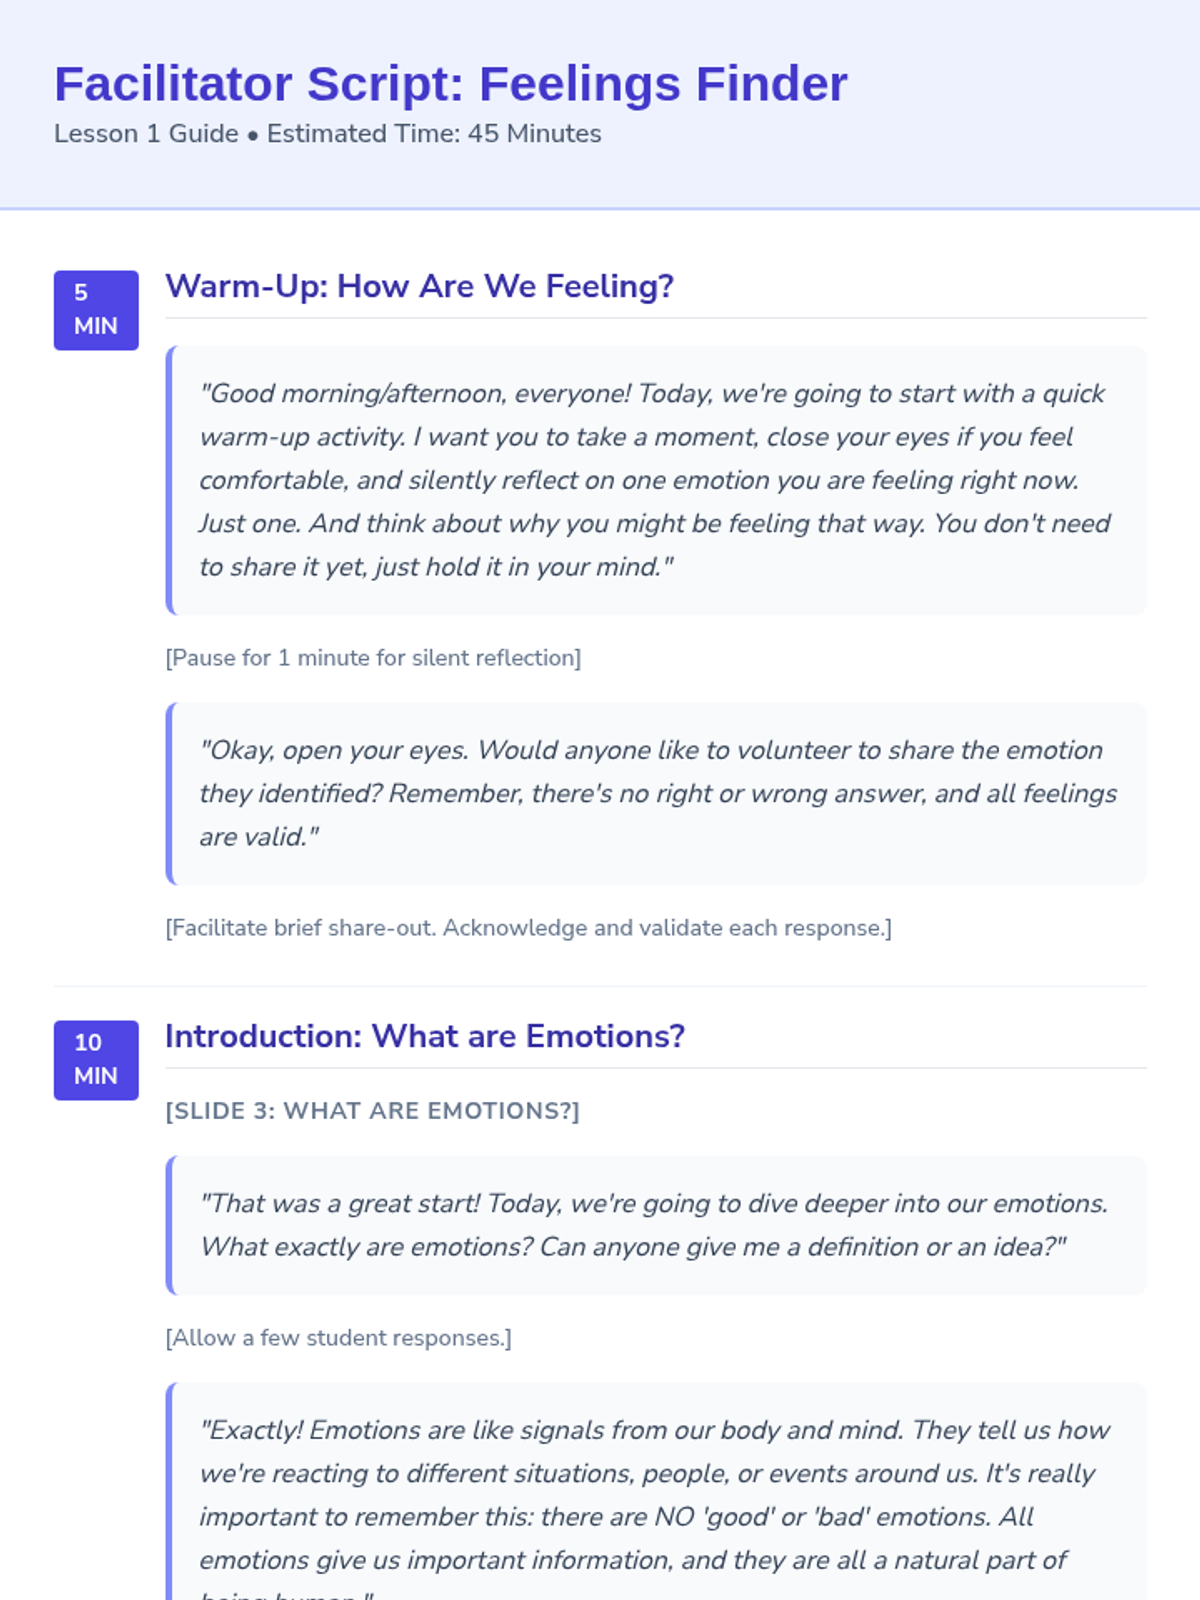Viewport: 1200px width, 1600px height.
Task: Click the 'Just one. And think about why' line
Action: [x=655, y=524]
